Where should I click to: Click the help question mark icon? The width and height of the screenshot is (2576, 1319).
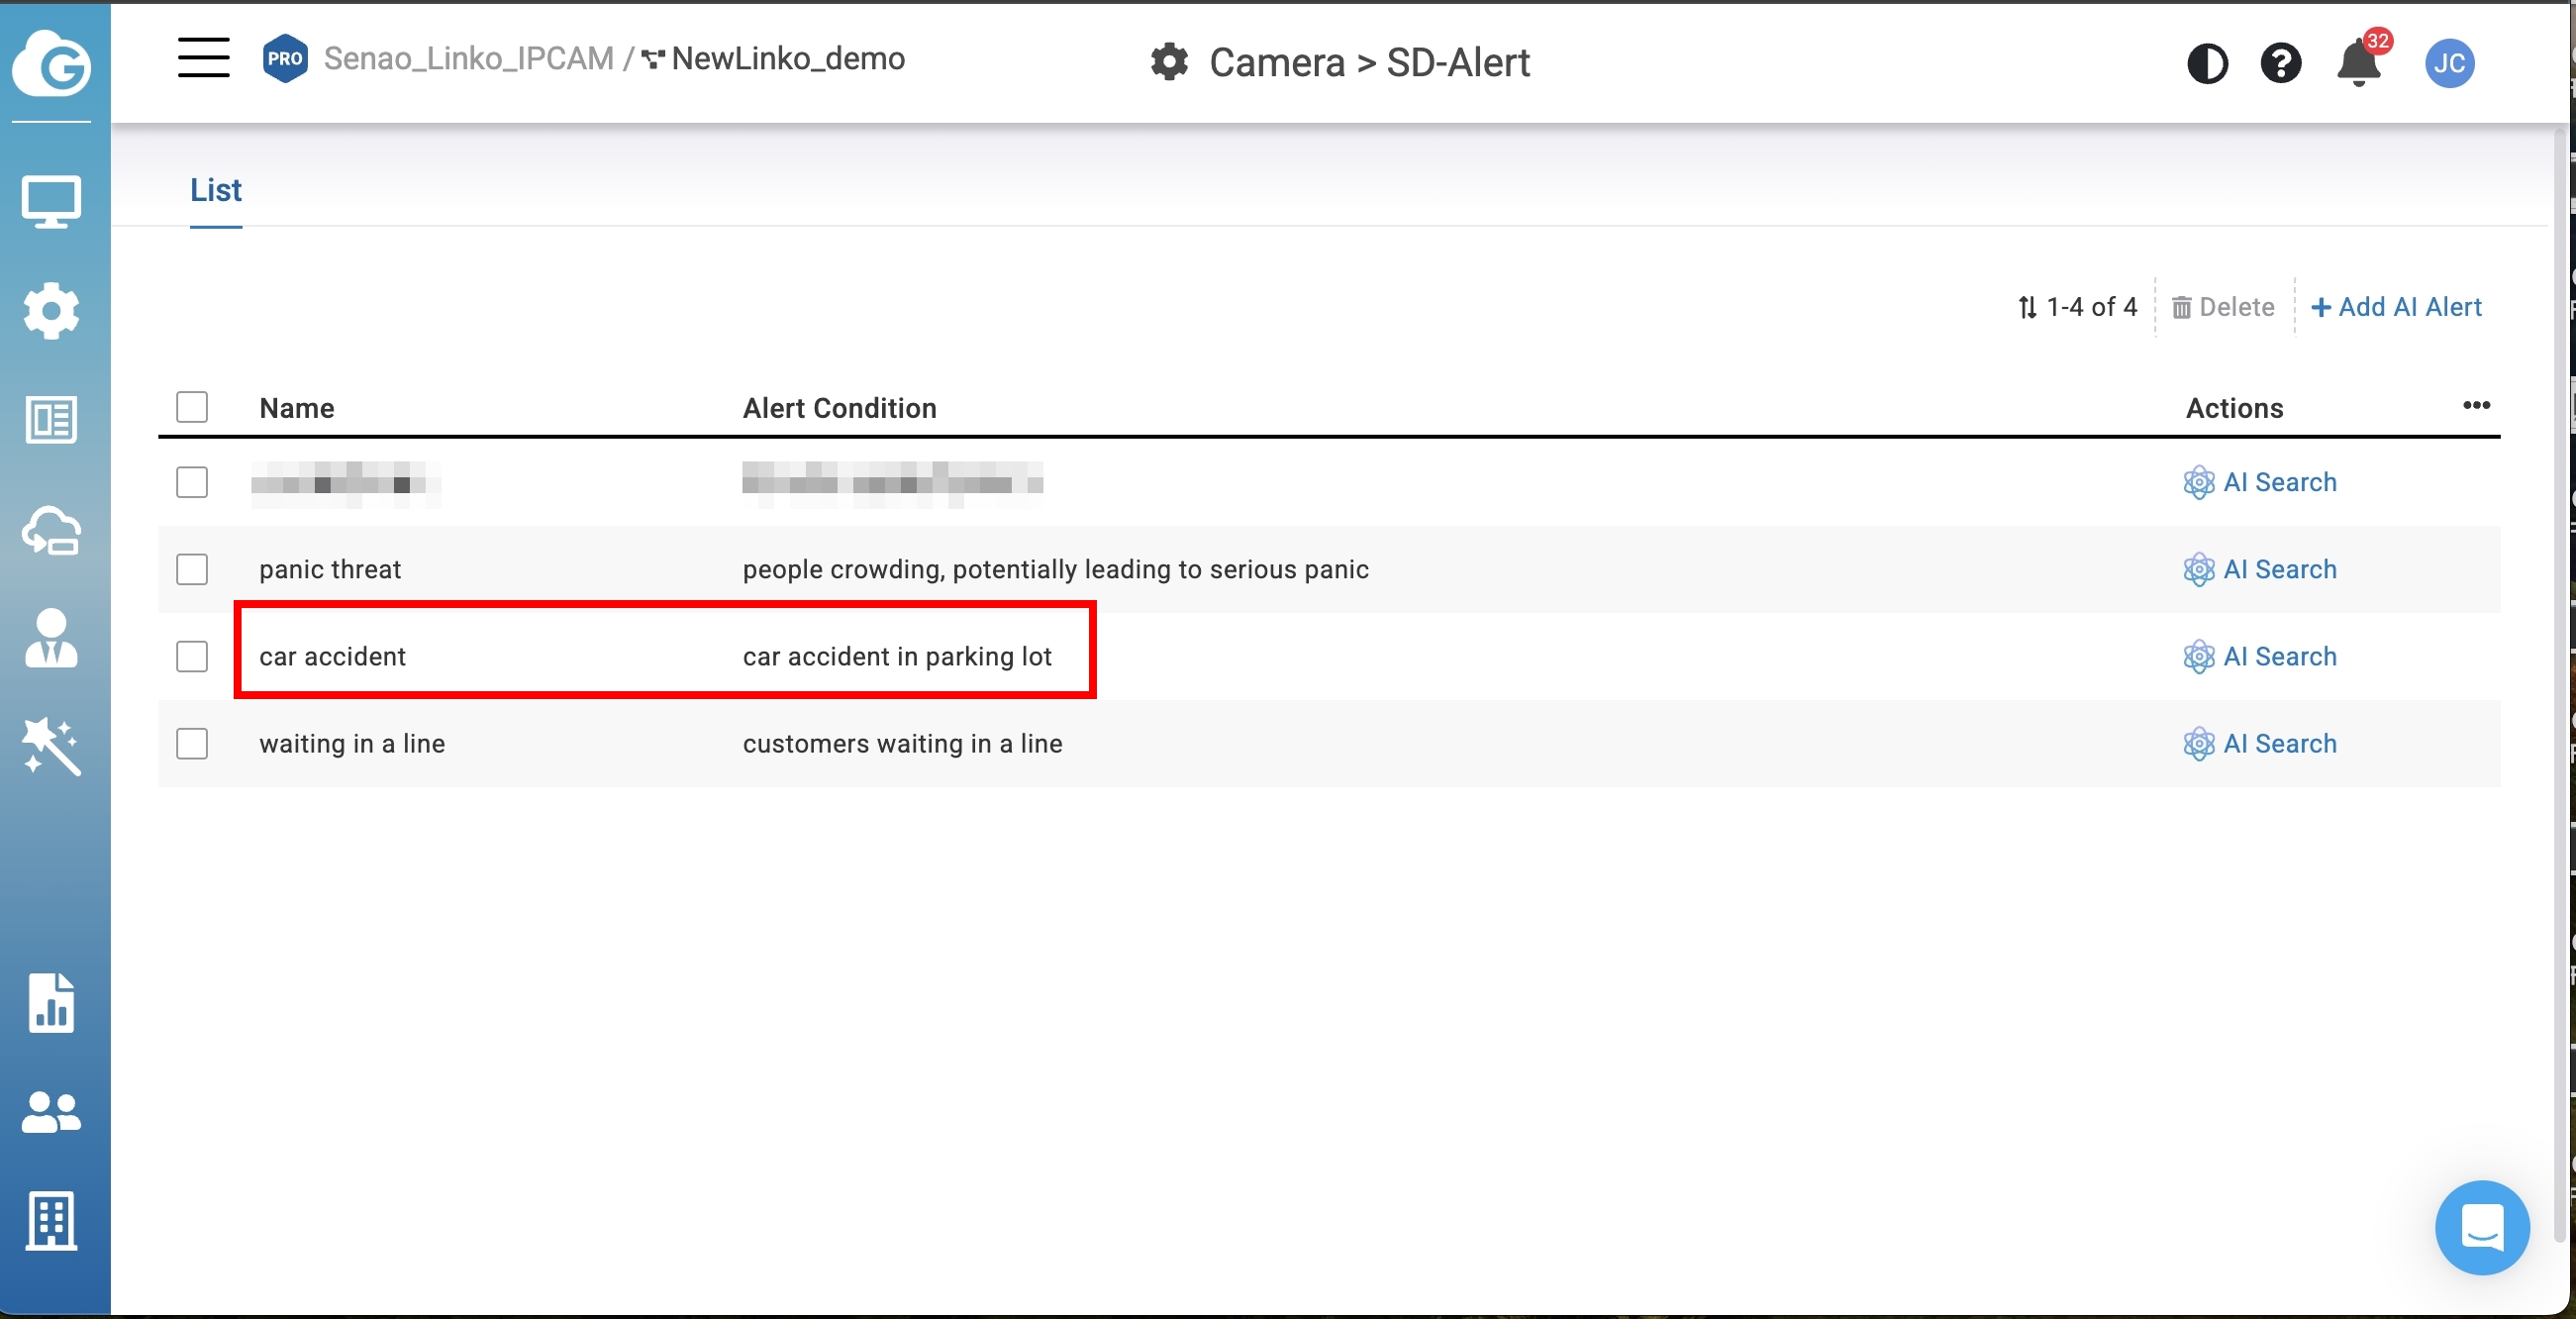click(x=2281, y=64)
